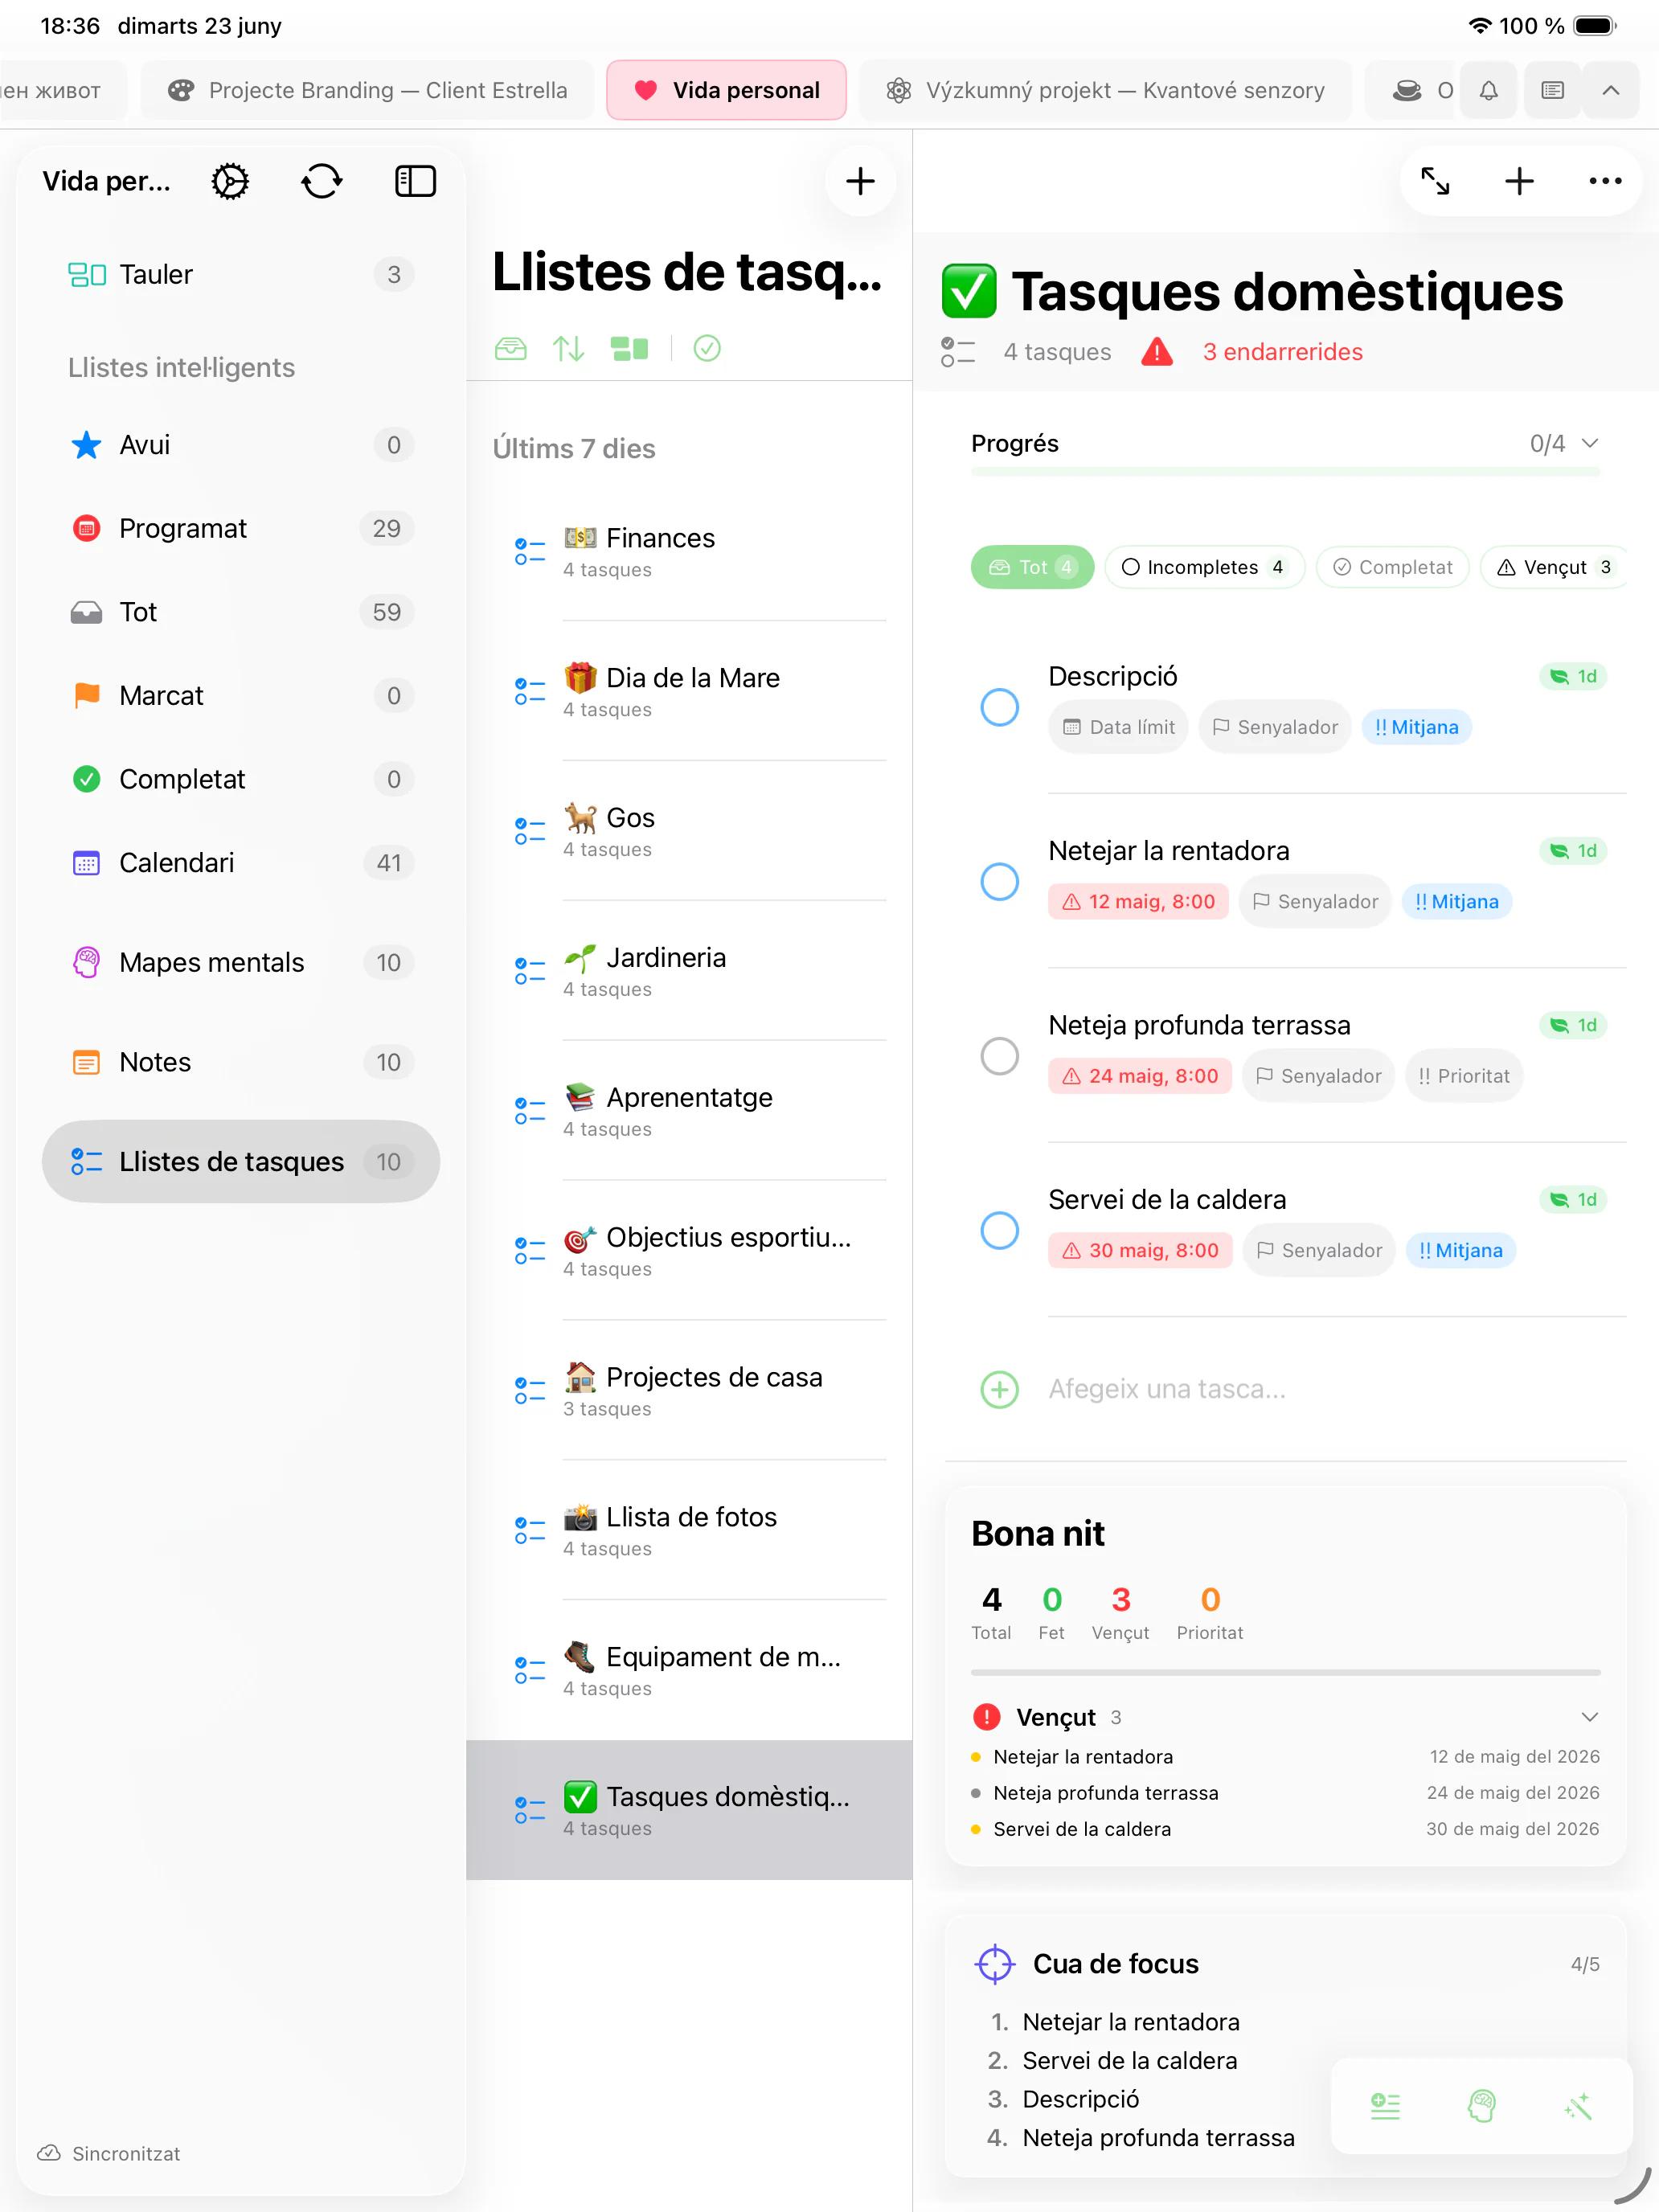Image resolution: width=1659 pixels, height=2212 pixels.
Task: Check off Servei de la caldera
Action: (999, 1230)
